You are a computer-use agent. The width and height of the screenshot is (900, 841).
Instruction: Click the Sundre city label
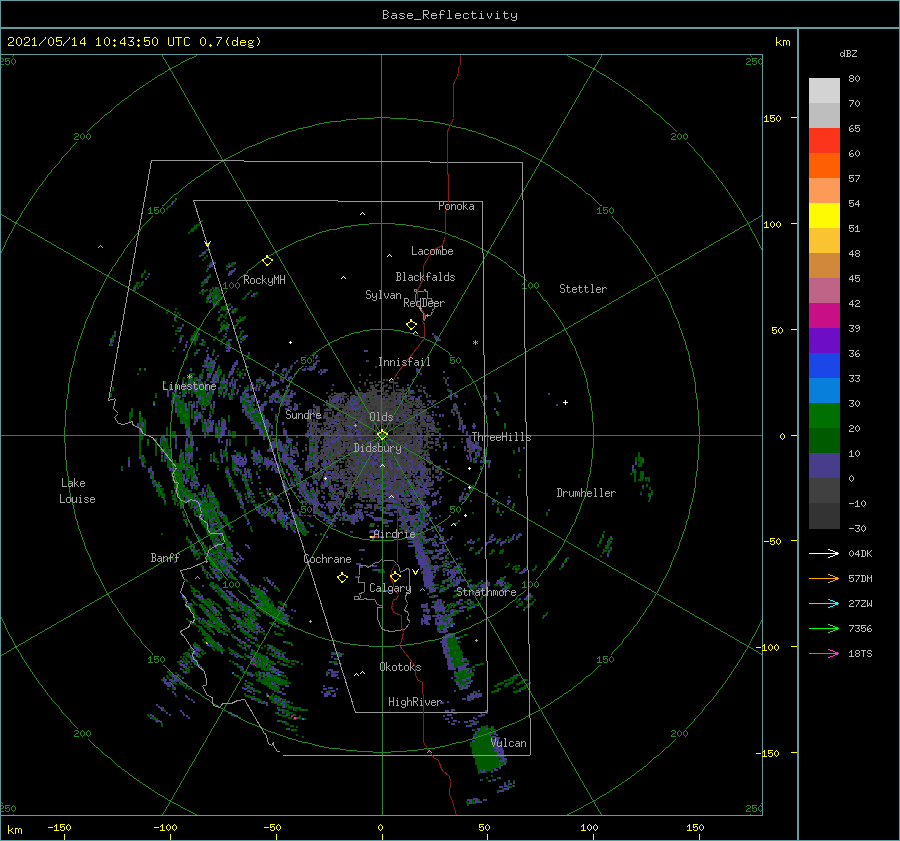pos(303,414)
